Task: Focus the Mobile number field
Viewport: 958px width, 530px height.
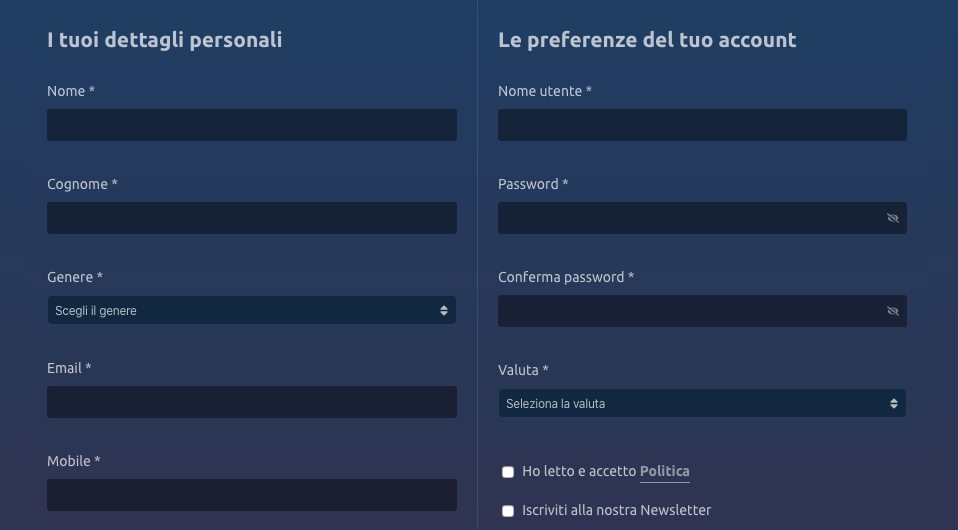Action: [252, 495]
